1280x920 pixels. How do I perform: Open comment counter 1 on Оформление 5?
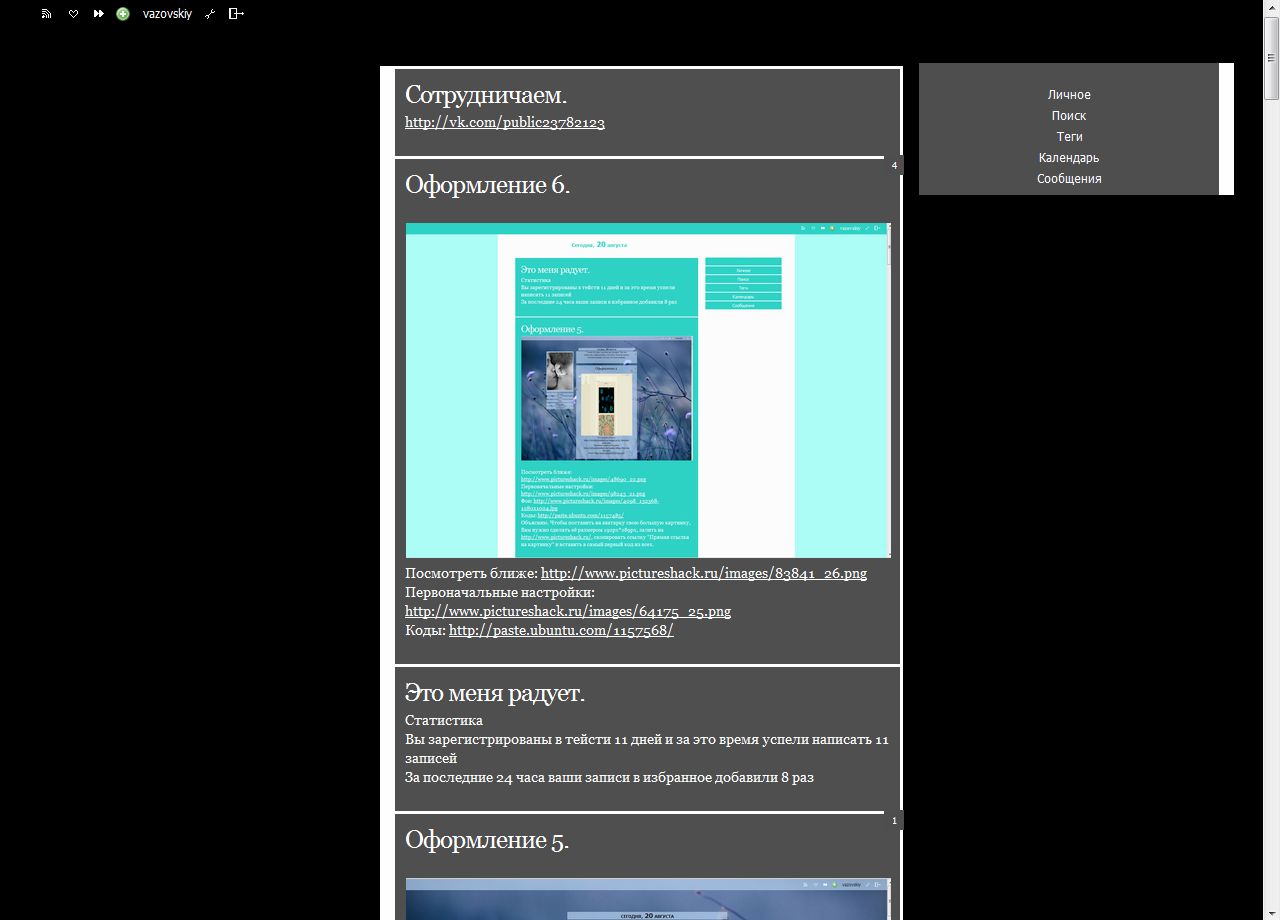pyautogui.click(x=894, y=820)
